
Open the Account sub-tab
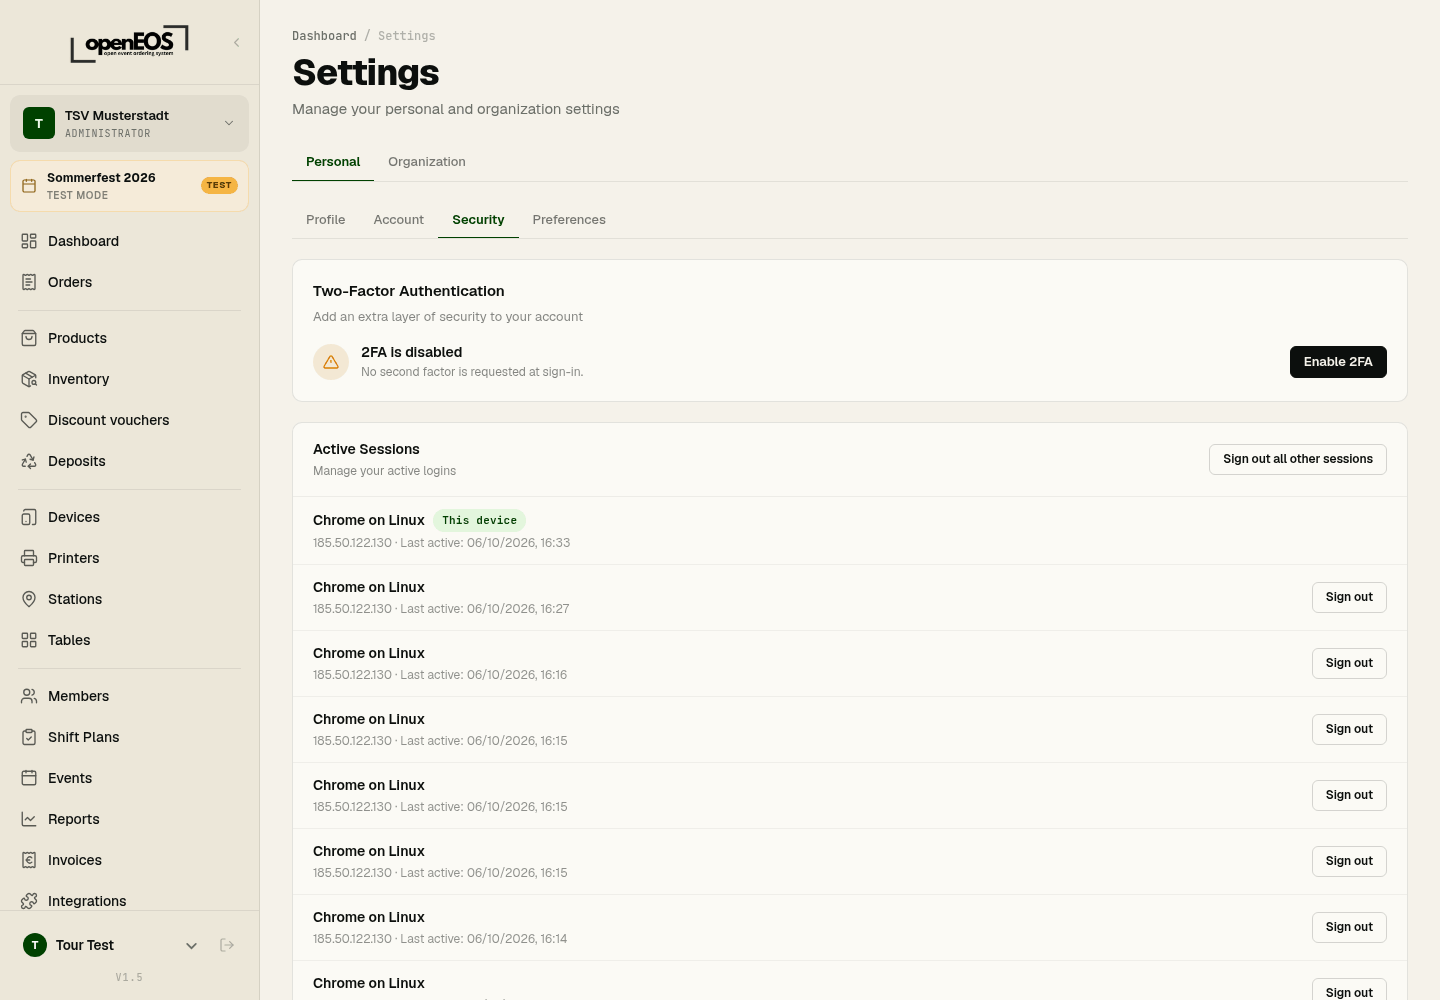pos(399,220)
